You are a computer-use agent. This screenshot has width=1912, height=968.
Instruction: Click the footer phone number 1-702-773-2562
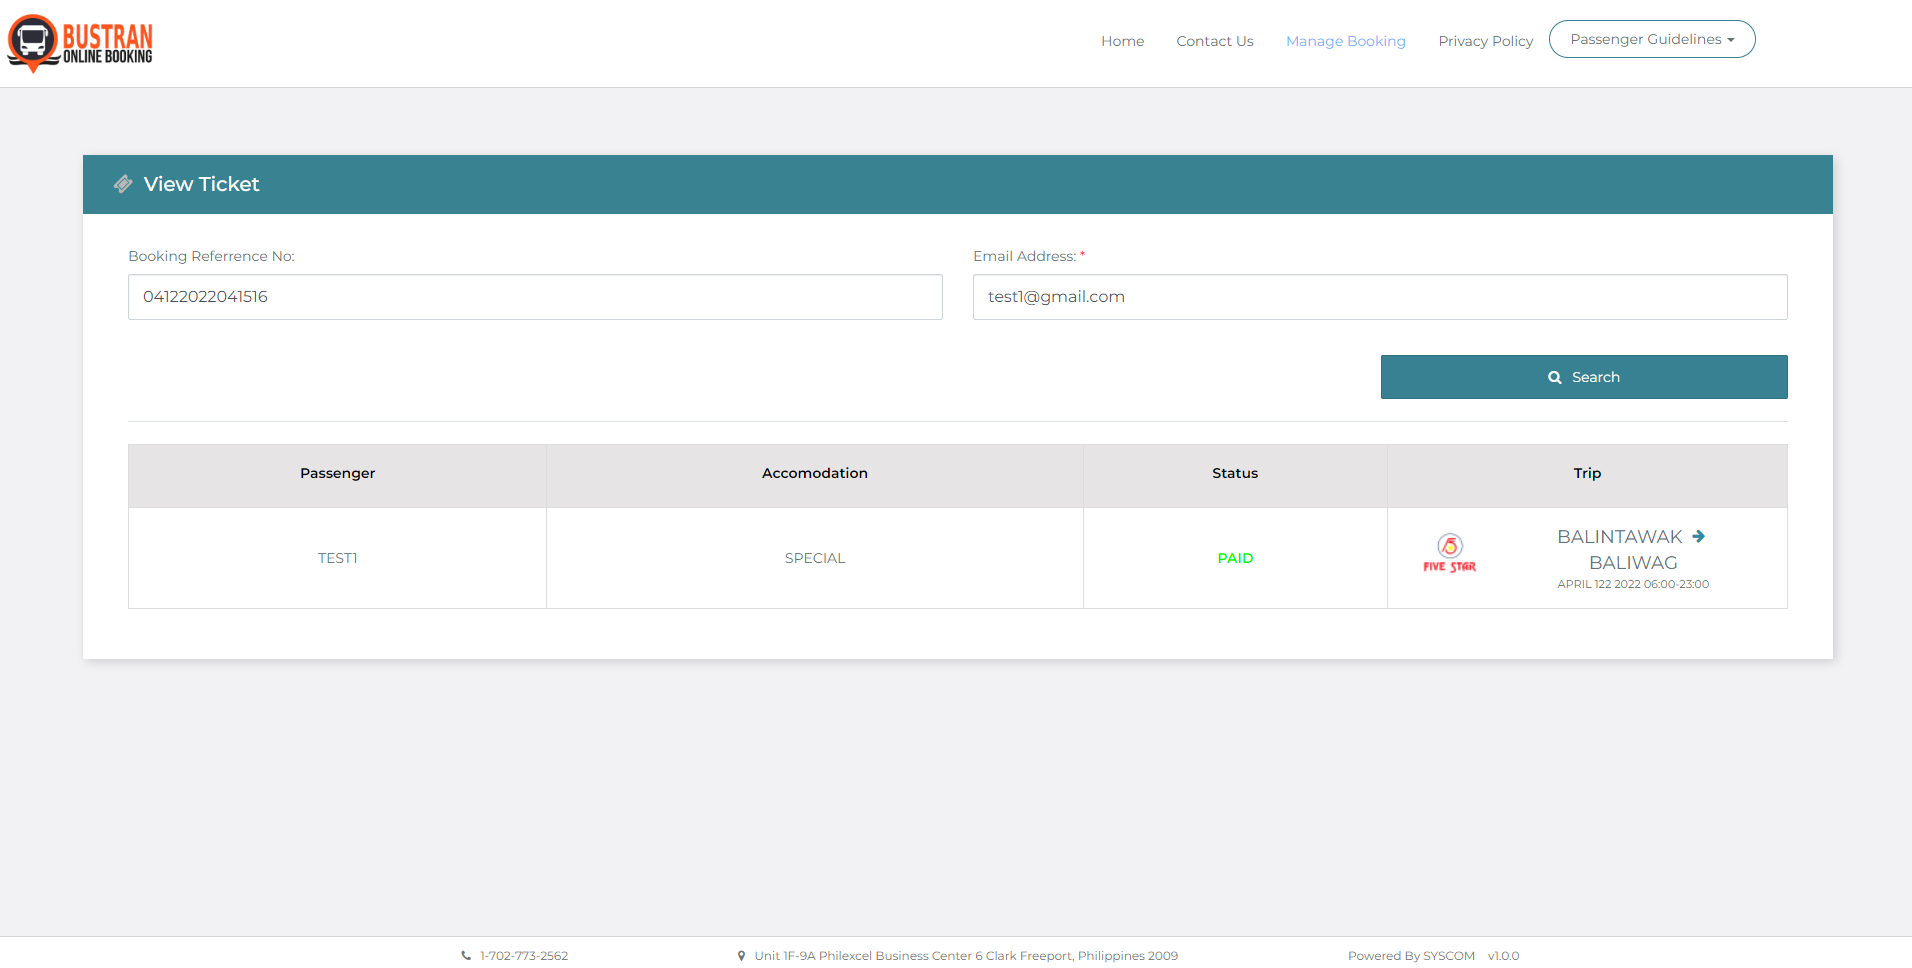(x=524, y=956)
